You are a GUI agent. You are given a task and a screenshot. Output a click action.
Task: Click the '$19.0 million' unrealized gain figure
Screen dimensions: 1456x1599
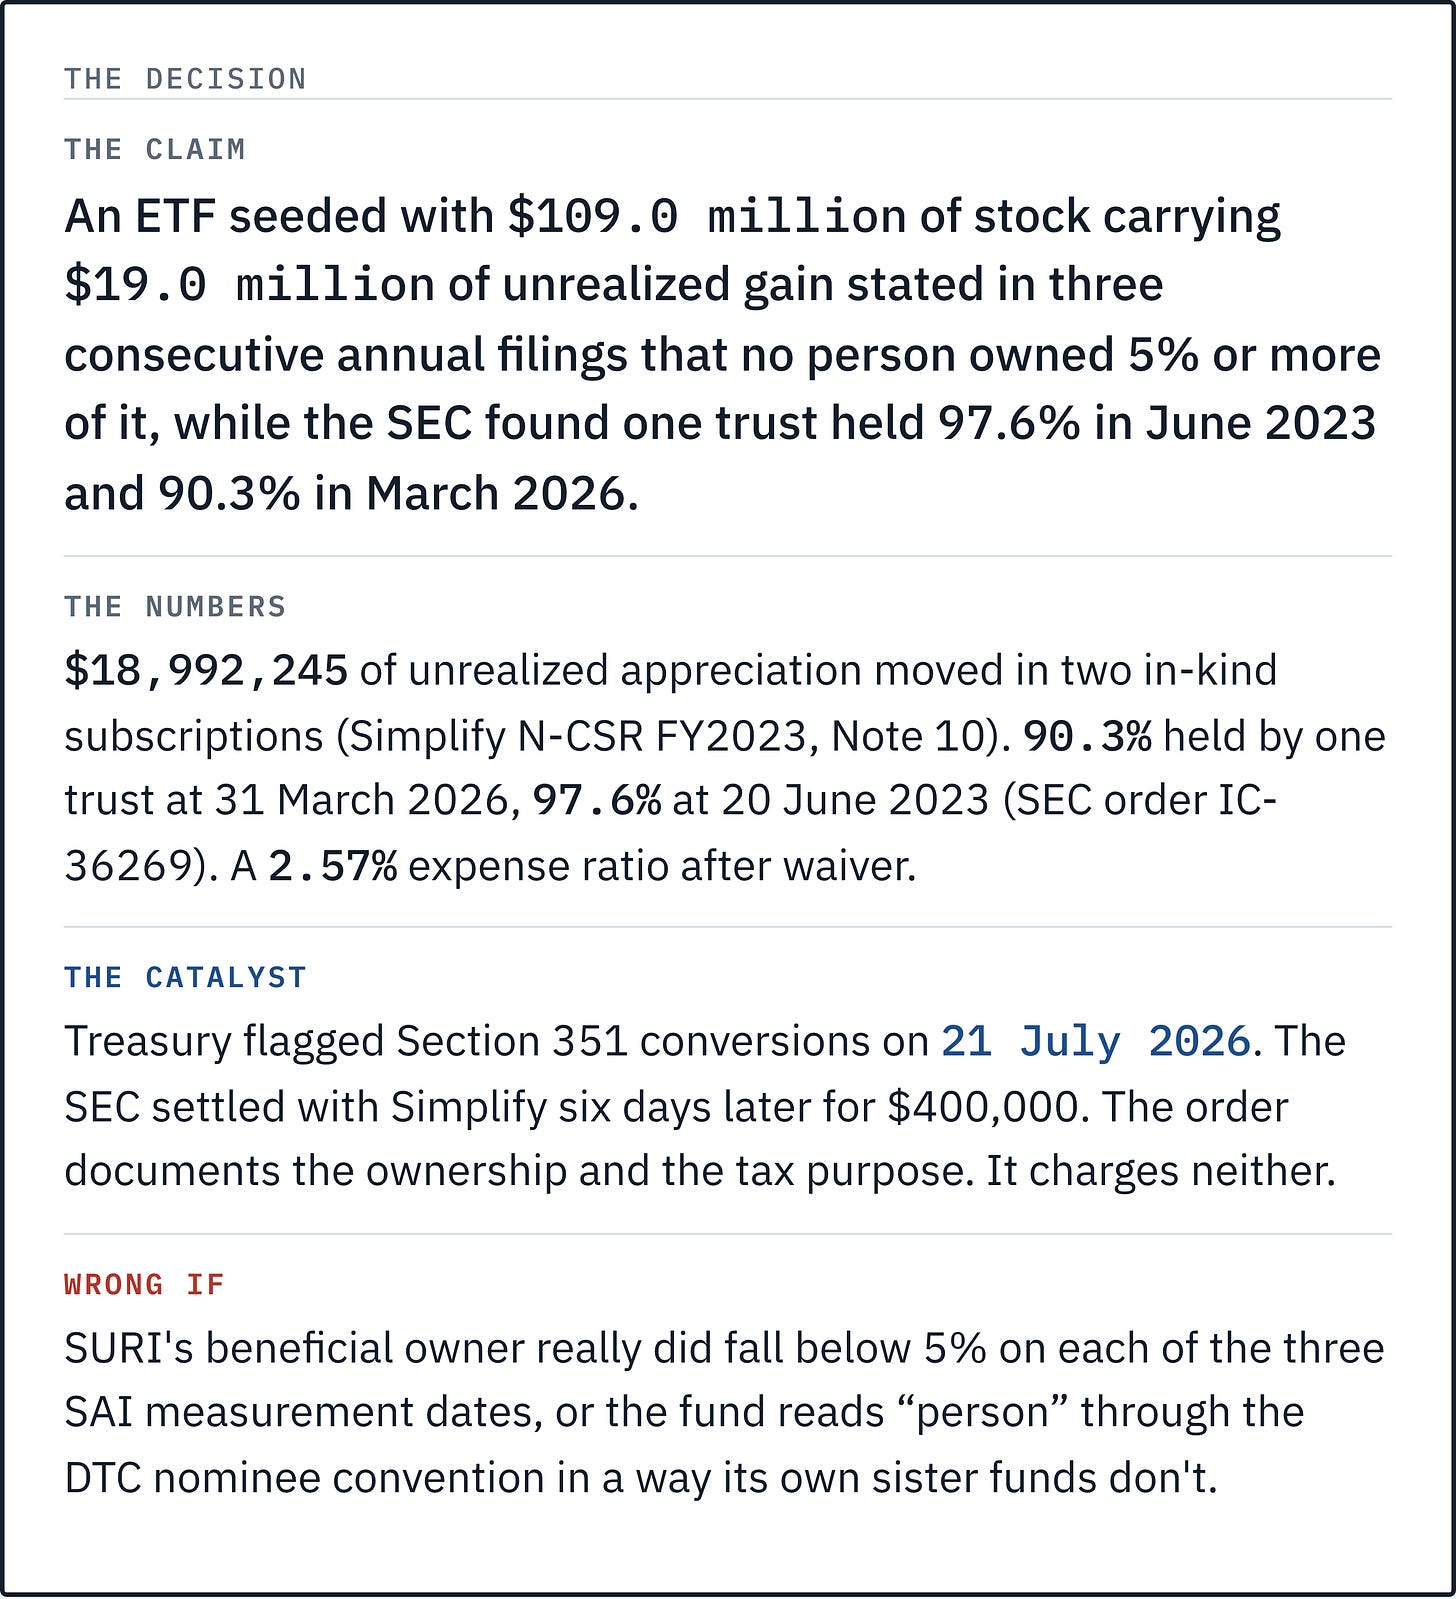point(249,285)
